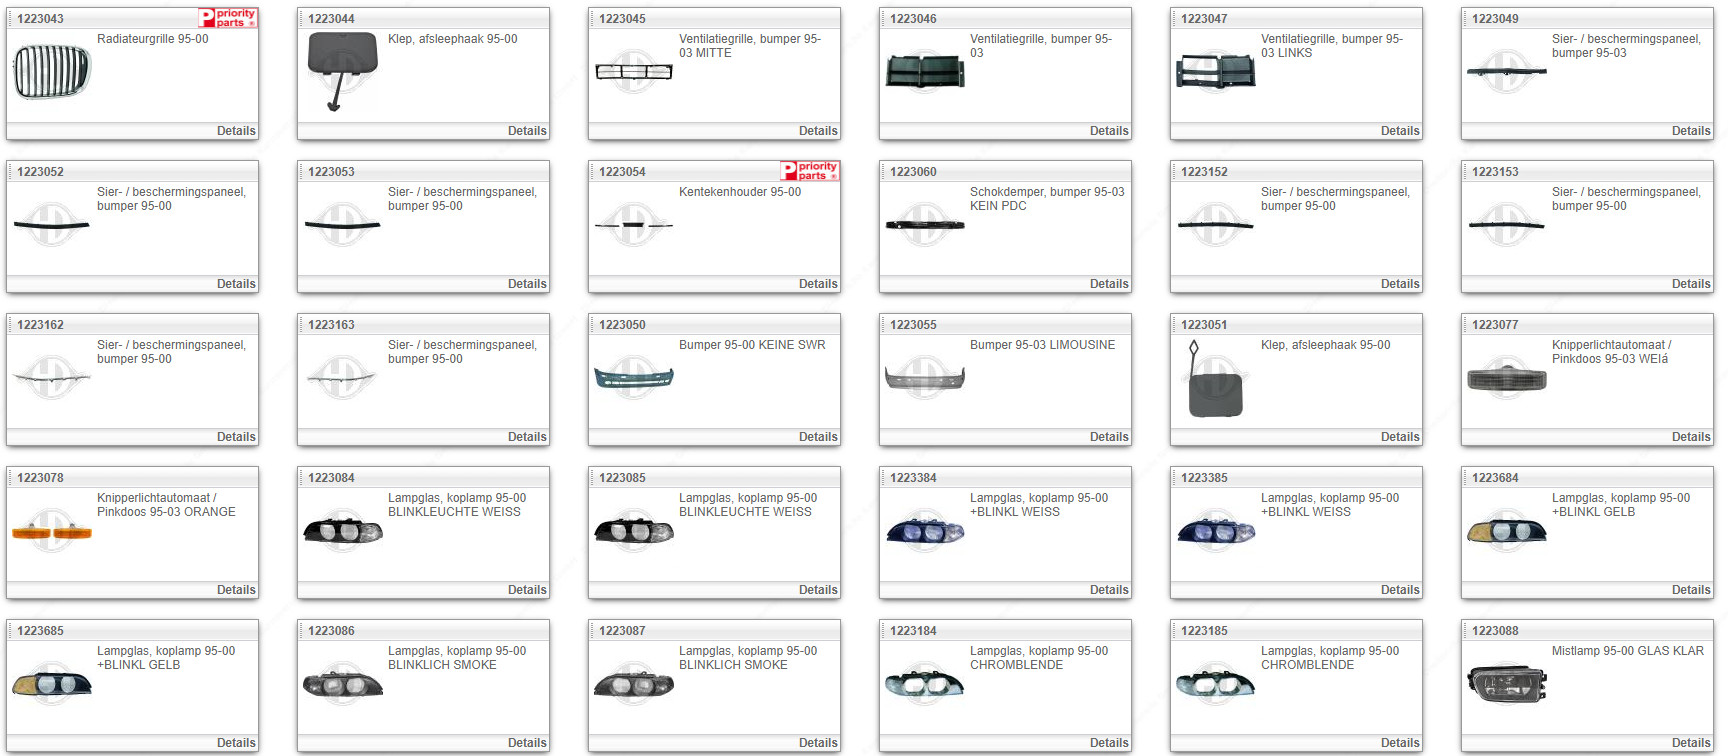Open the bumper grille image for 1223046
The height and width of the screenshot is (756, 1728).
click(x=925, y=72)
